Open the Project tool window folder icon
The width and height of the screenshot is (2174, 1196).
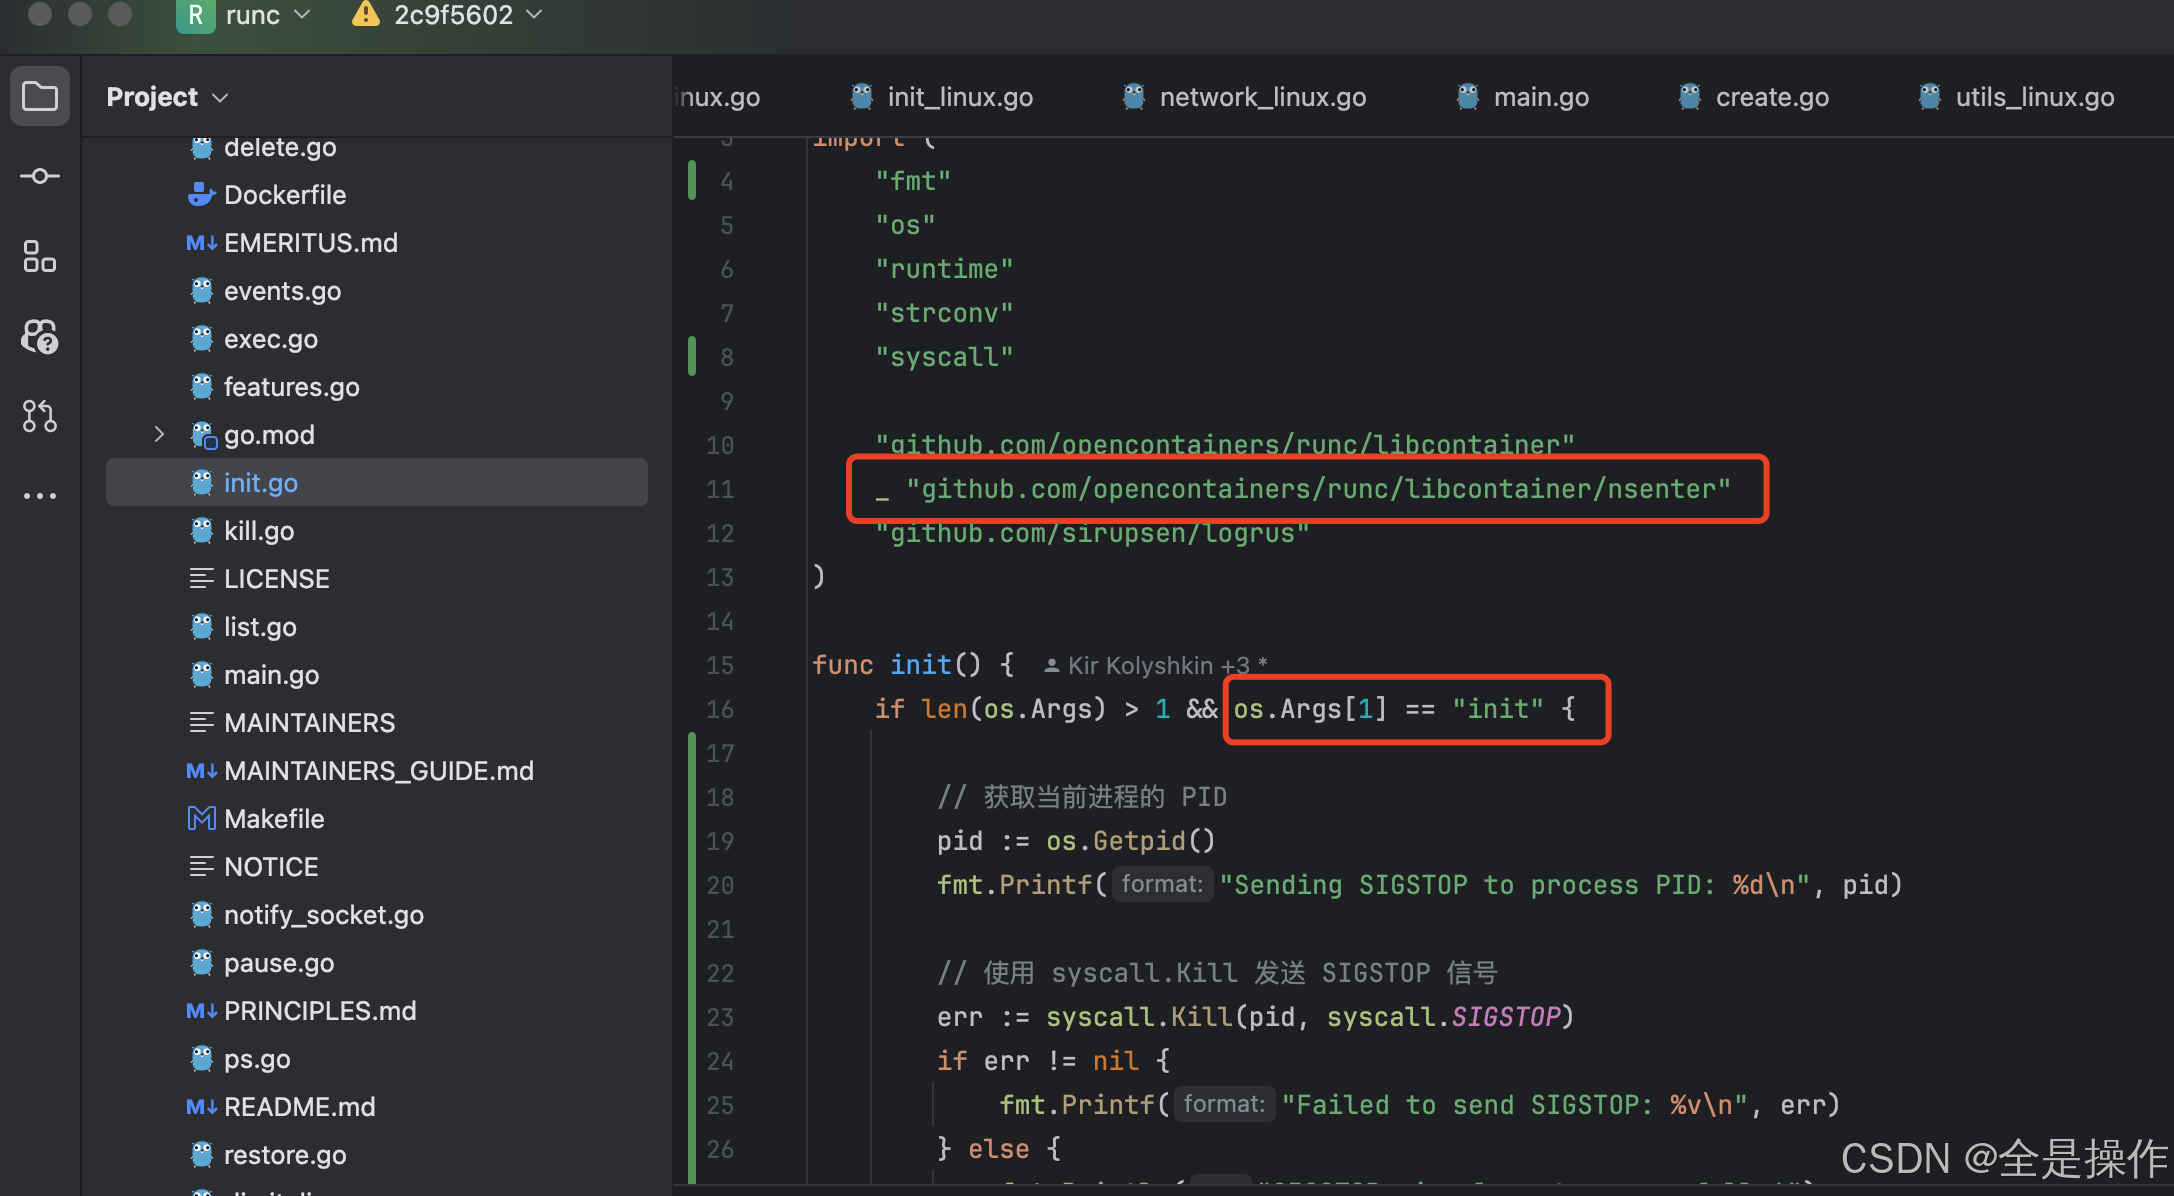tap(40, 96)
